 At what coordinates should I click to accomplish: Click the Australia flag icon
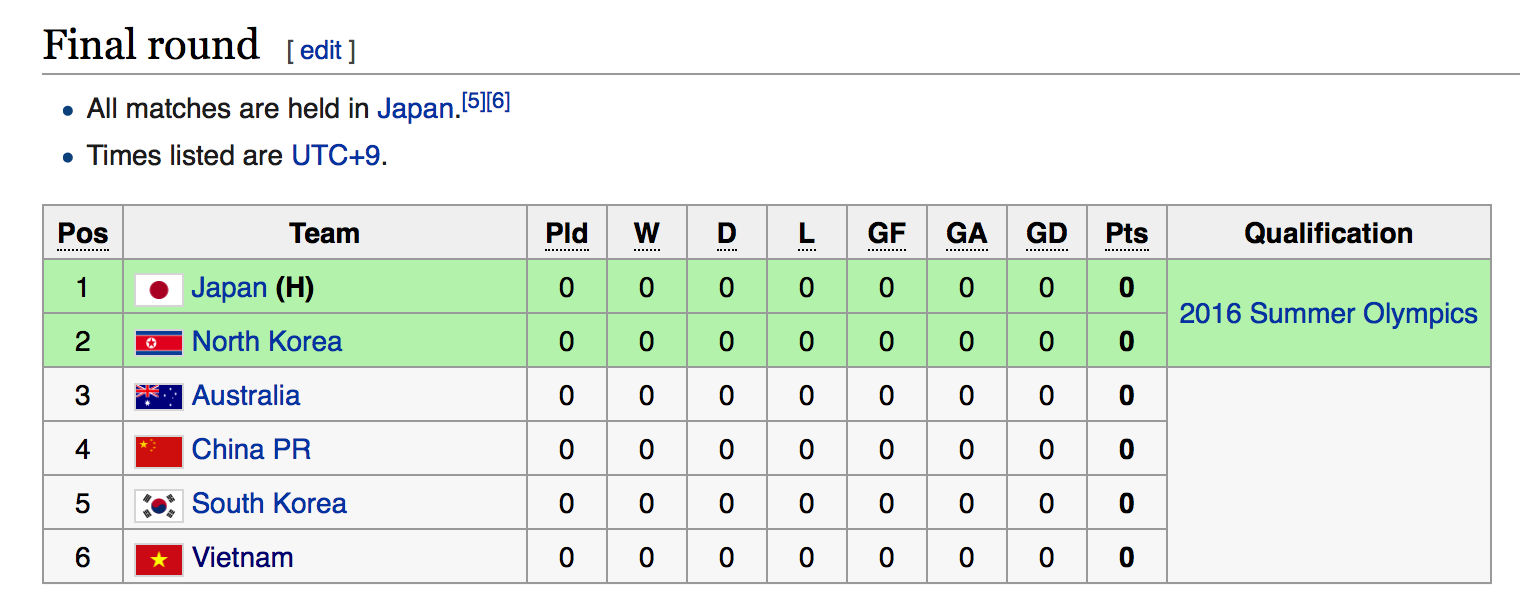pyautogui.click(x=158, y=397)
